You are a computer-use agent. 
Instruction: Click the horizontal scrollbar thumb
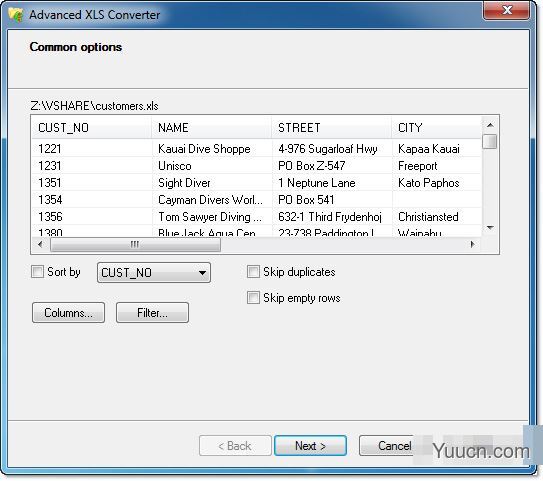coord(135,244)
